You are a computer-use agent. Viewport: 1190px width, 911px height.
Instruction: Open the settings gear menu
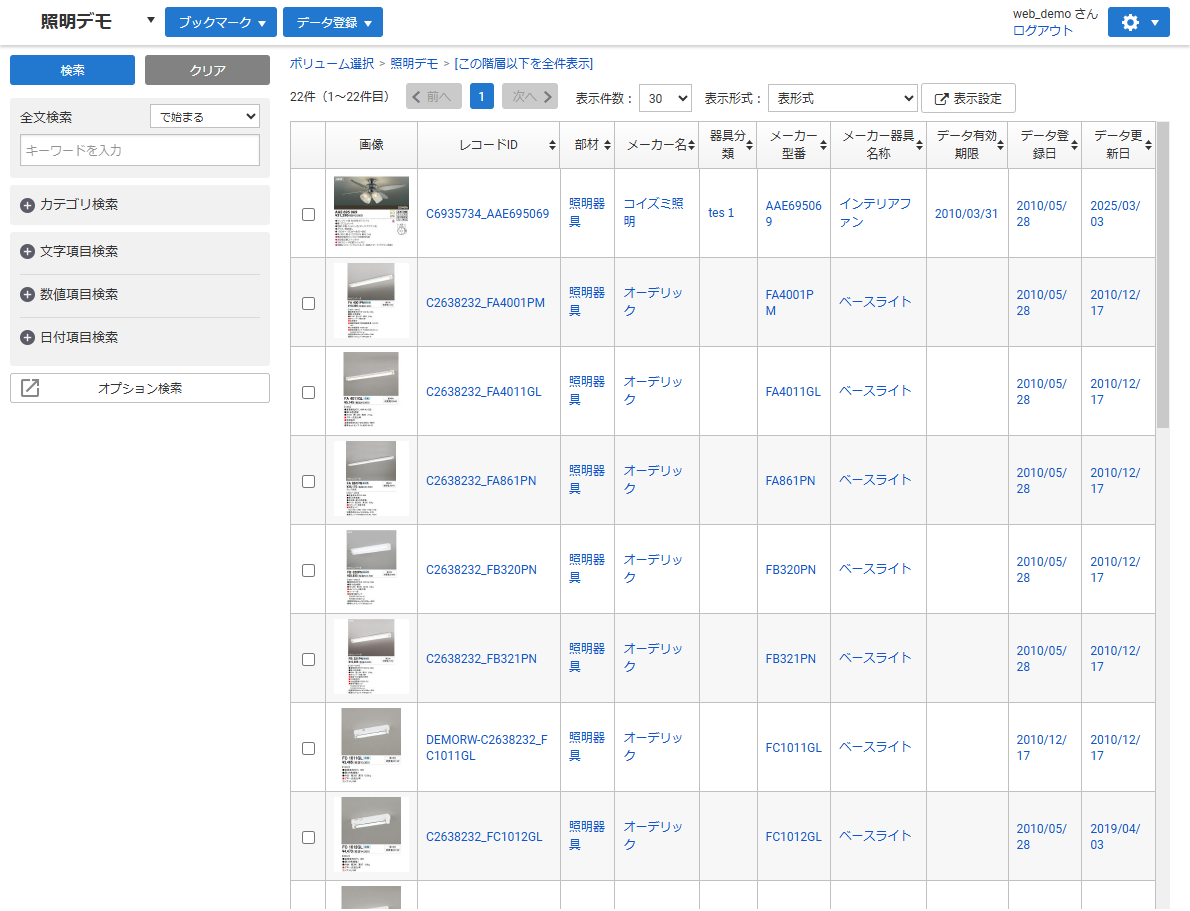pyautogui.click(x=1138, y=22)
